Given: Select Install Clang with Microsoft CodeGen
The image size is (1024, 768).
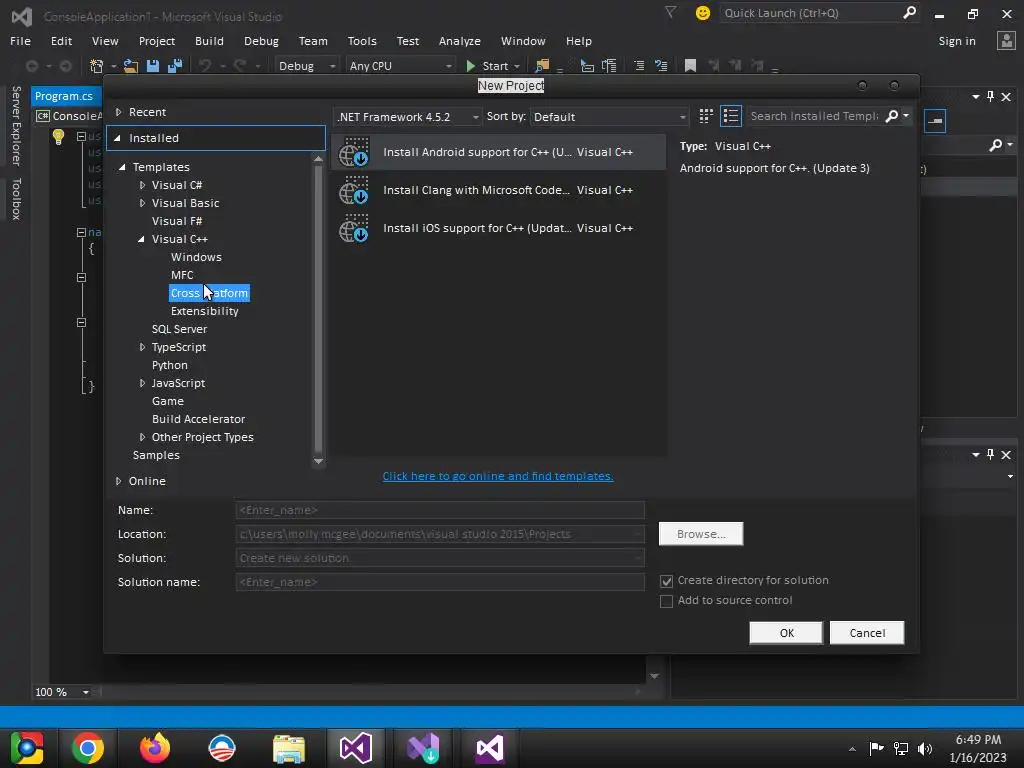Looking at the screenshot, I should 499,190.
